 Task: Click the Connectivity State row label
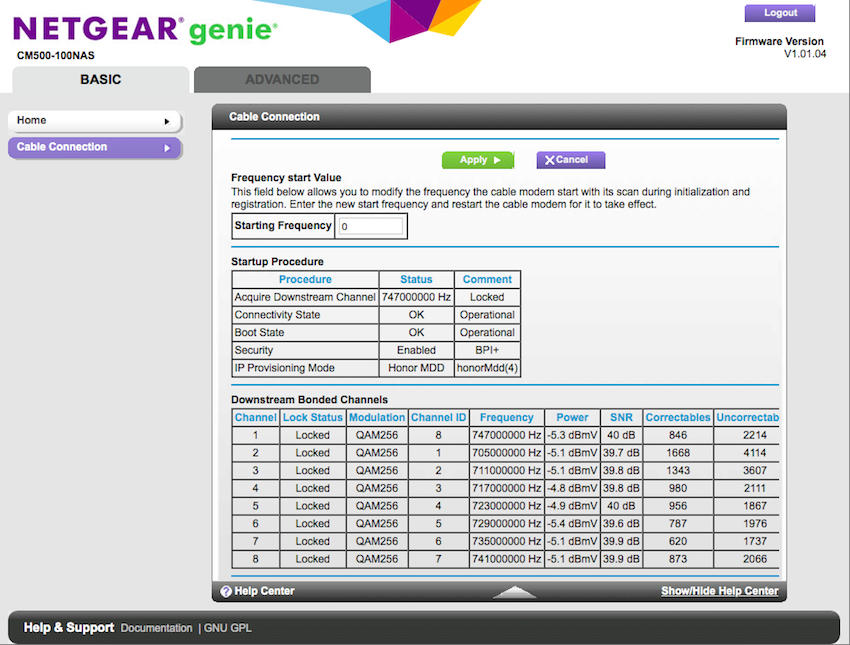[x=277, y=315]
